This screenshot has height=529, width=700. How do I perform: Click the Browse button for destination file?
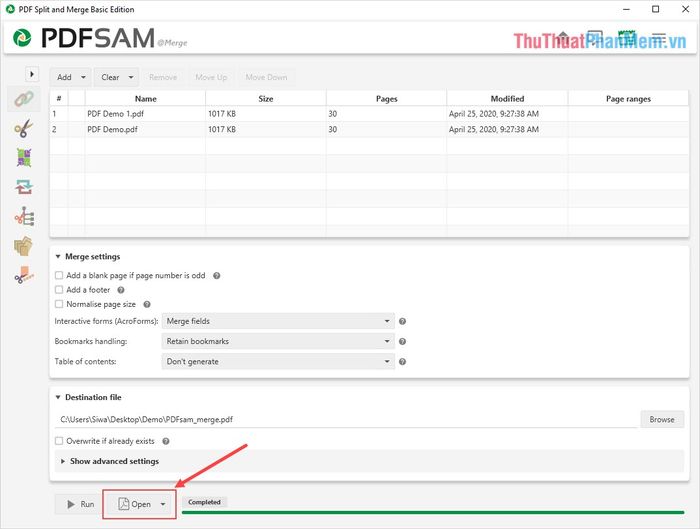pyautogui.click(x=661, y=419)
